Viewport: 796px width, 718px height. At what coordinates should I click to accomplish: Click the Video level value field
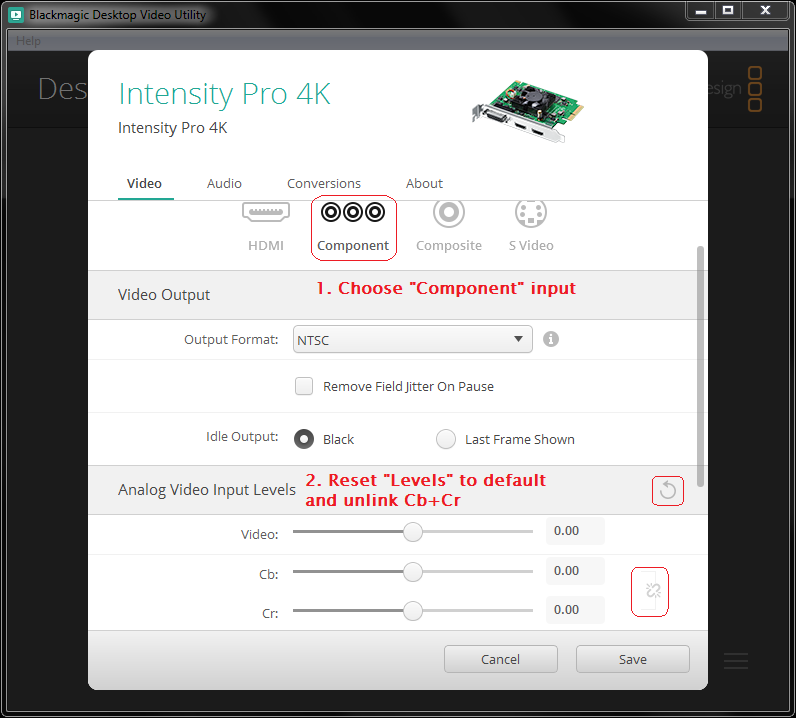[575, 531]
